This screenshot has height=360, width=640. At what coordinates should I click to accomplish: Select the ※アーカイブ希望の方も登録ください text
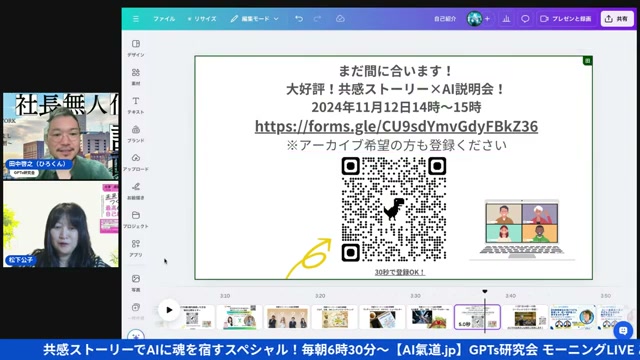tap(396, 145)
